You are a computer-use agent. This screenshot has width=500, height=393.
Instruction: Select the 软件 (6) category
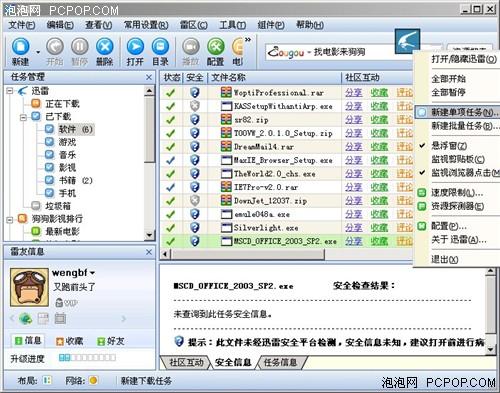coord(76,129)
